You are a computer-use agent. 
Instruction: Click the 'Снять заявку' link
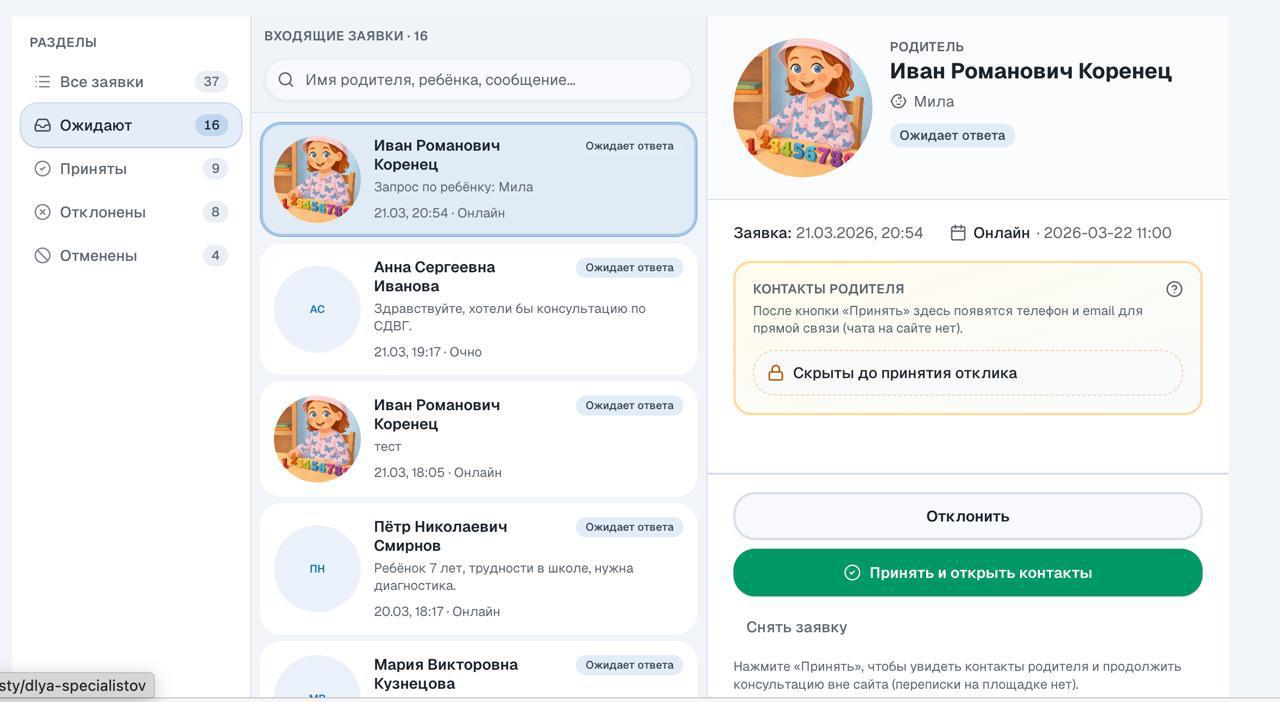click(796, 626)
